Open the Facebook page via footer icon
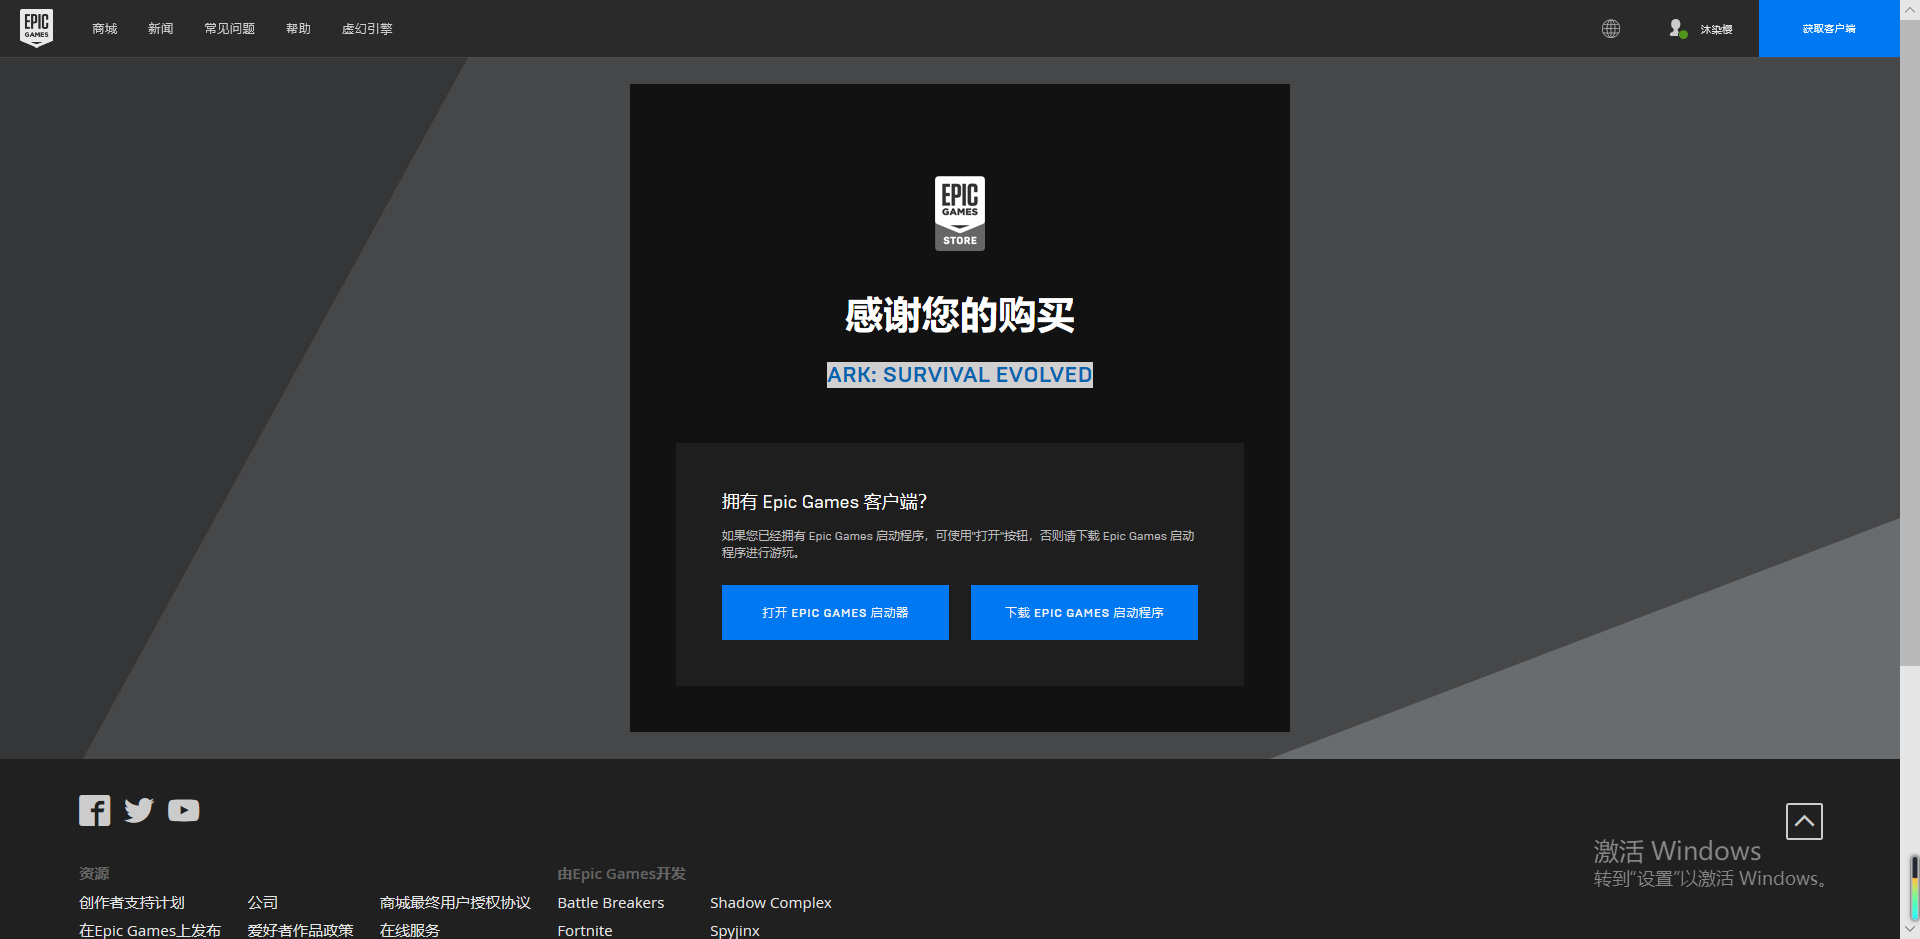The height and width of the screenshot is (939, 1920). [94, 810]
